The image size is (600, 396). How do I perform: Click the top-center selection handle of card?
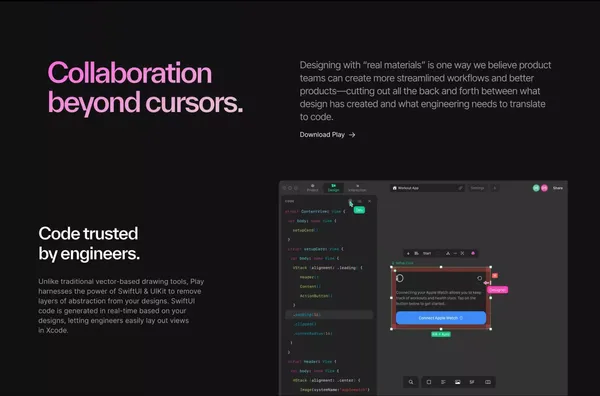441,267
